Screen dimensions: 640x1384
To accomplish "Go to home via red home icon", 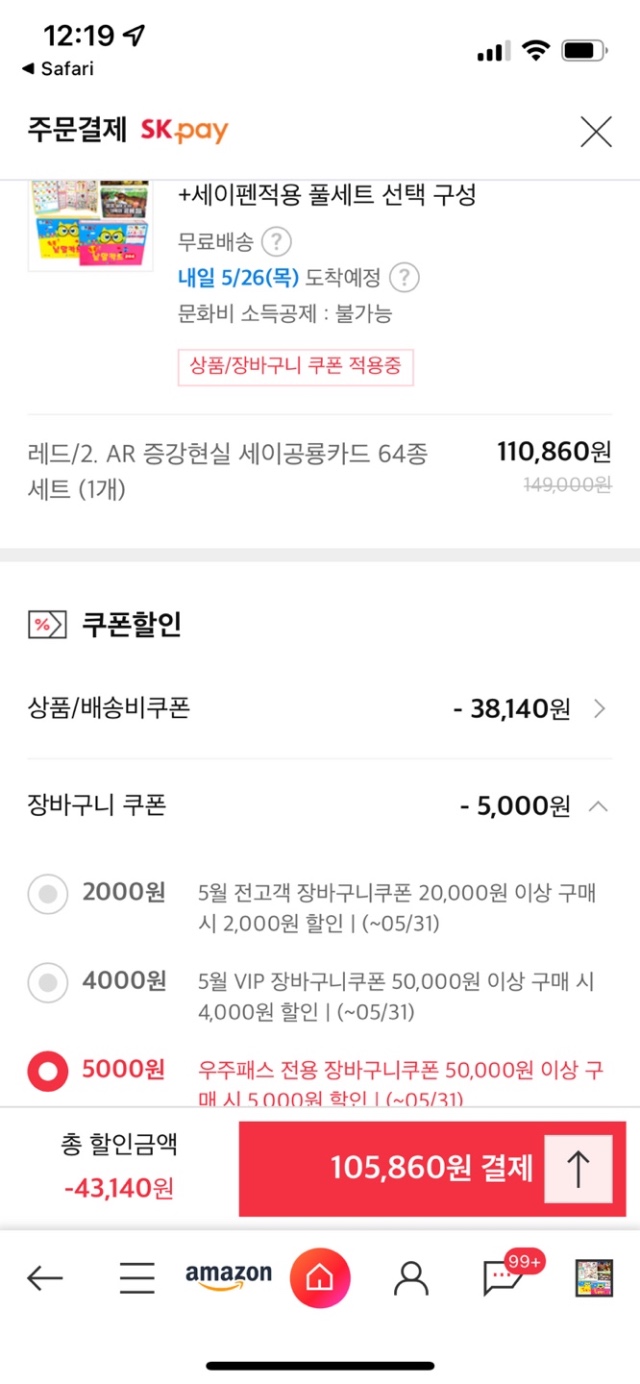I will [x=319, y=1277].
